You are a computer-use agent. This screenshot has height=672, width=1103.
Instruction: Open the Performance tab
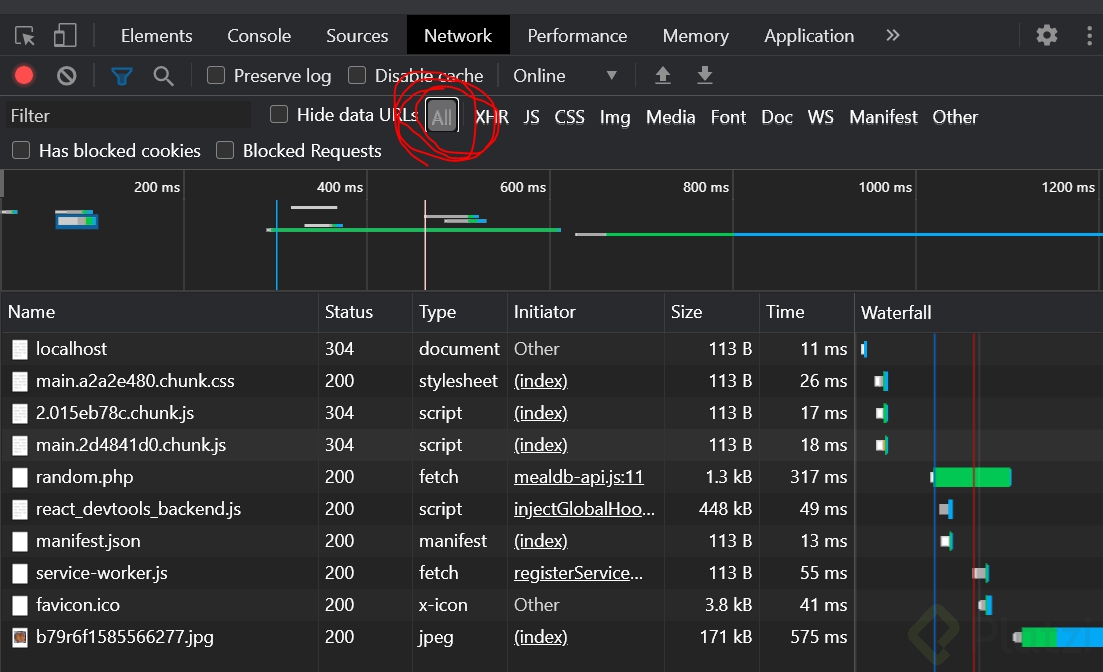tap(577, 36)
